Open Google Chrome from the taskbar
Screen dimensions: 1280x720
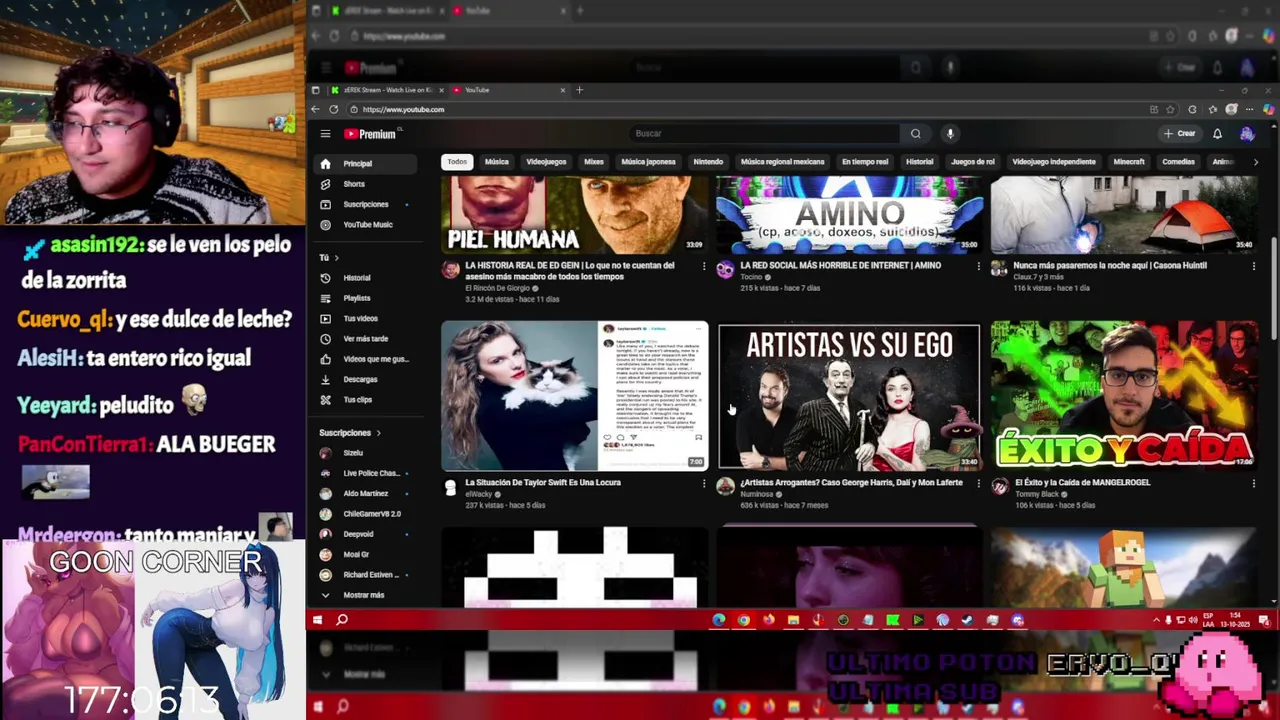pyautogui.click(x=744, y=620)
